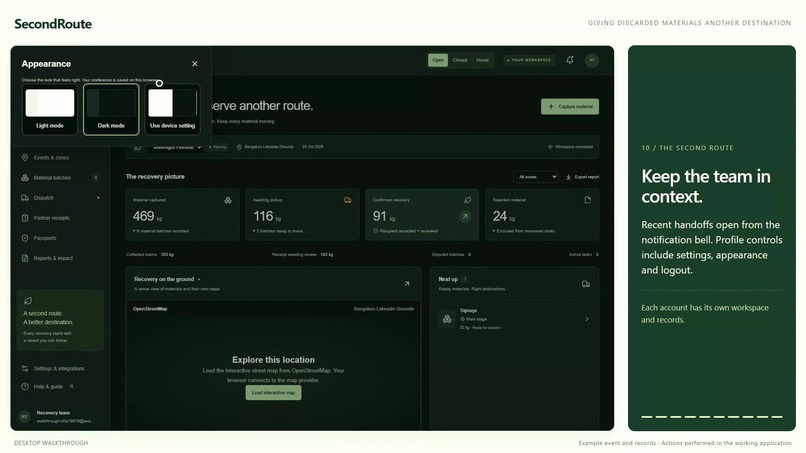
Task: Open the Signage item chevron
Action: [587, 319]
